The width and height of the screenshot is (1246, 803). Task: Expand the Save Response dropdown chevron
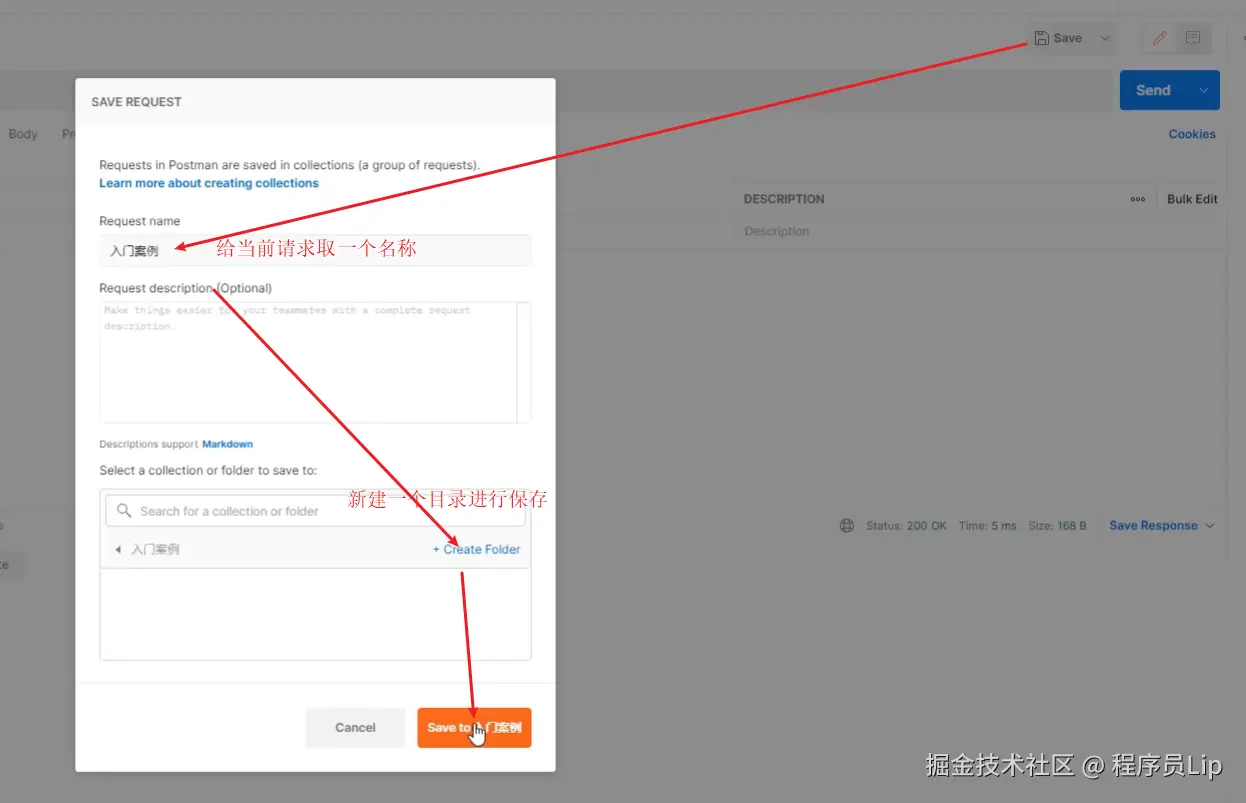pyautogui.click(x=1210, y=525)
